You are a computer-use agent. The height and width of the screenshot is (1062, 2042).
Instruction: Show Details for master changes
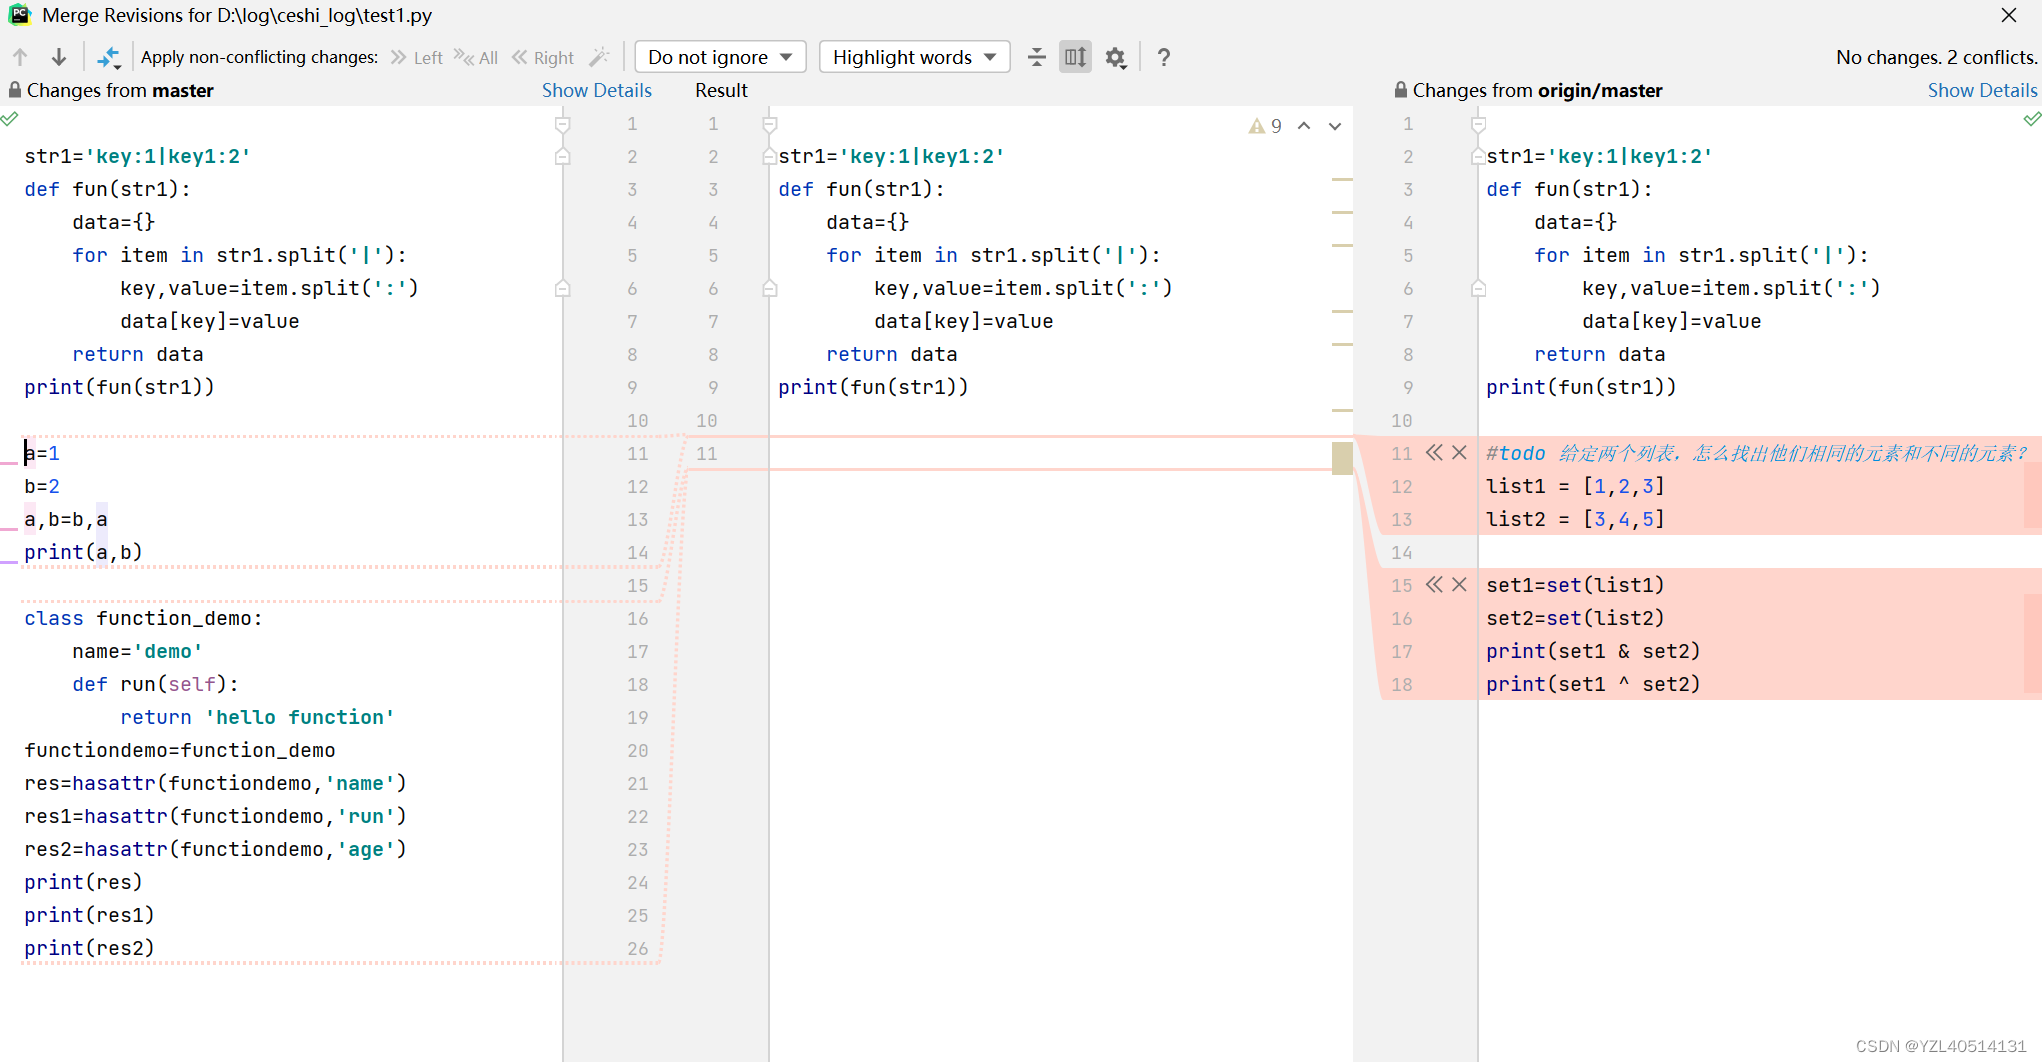coord(597,90)
